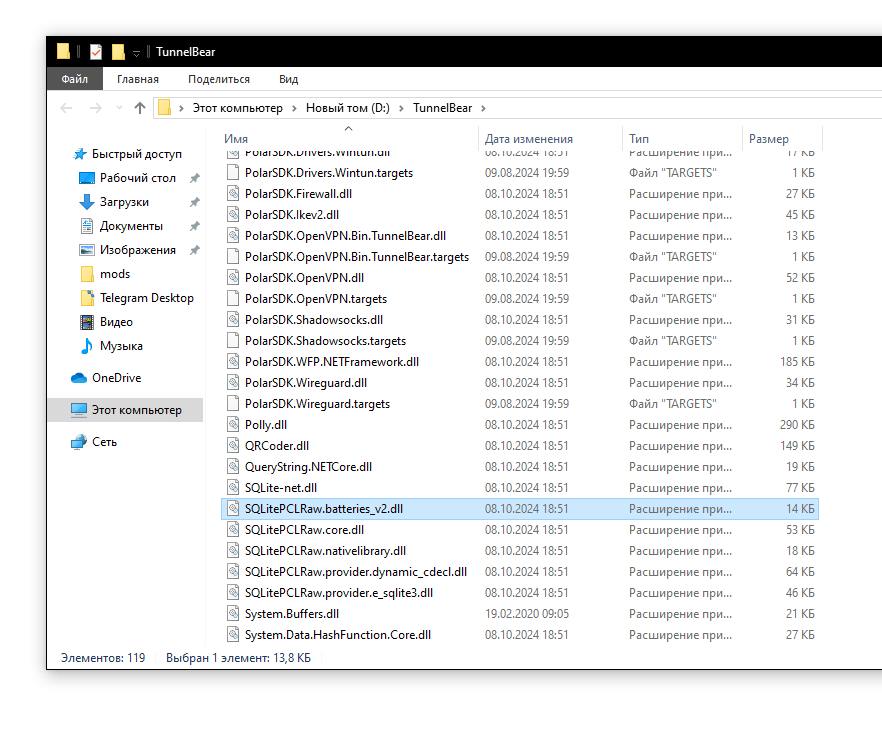Select Быстрый доступ in navigation pane
882x729 pixels.
pos(137,154)
